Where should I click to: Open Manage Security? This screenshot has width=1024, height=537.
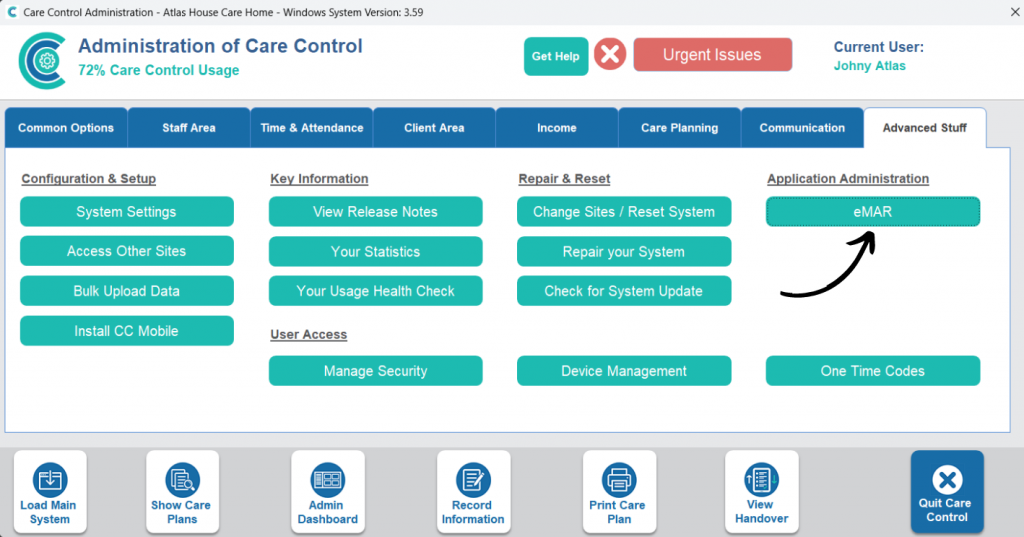pos(376,370)
